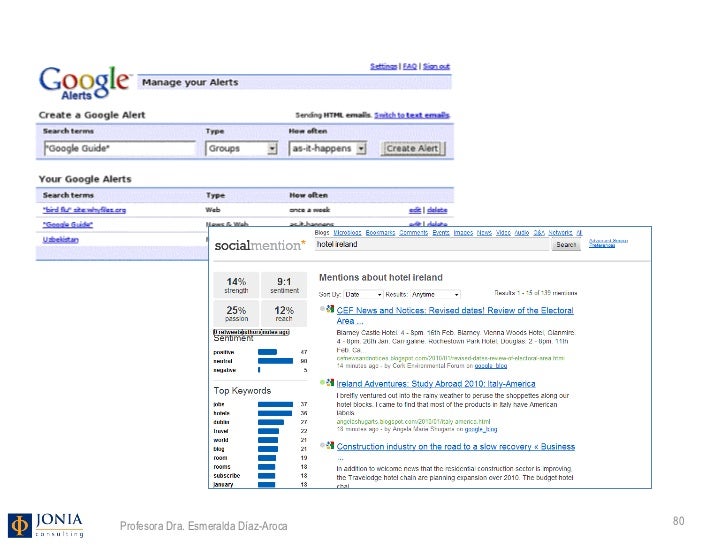Click the positive sentiment bar
The image size is (728, 546).
pos(267,352)
